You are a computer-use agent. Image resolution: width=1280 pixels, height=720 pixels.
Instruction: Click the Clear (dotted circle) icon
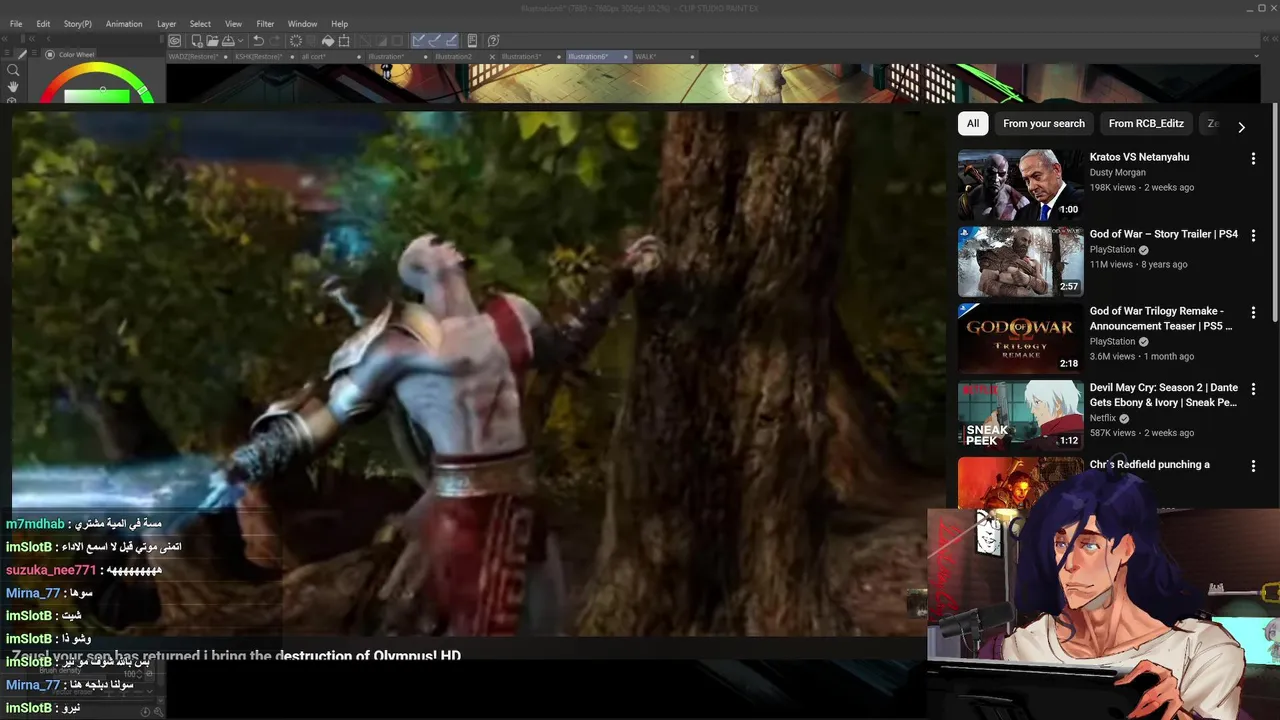[x=296, y=41]
